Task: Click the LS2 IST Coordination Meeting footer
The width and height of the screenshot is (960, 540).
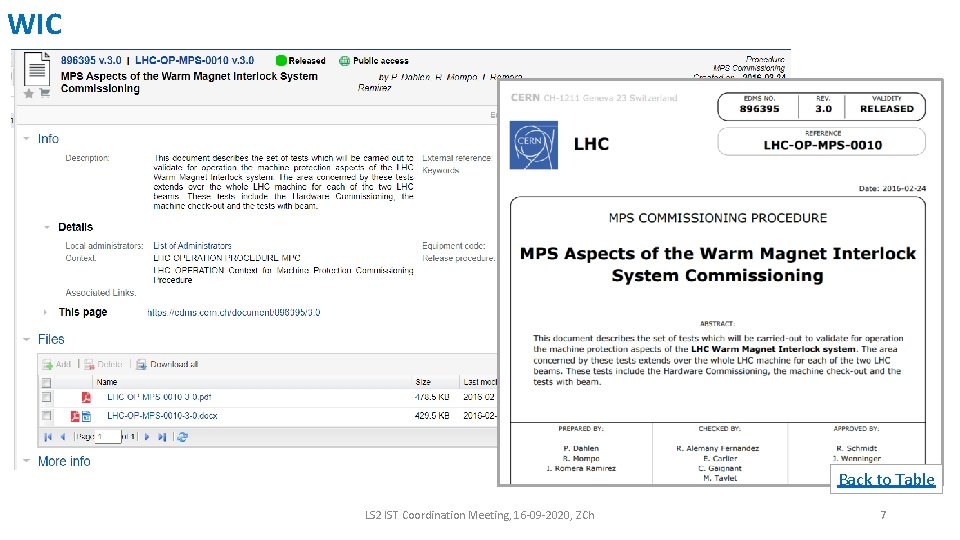Action: [x=479, y=516]
